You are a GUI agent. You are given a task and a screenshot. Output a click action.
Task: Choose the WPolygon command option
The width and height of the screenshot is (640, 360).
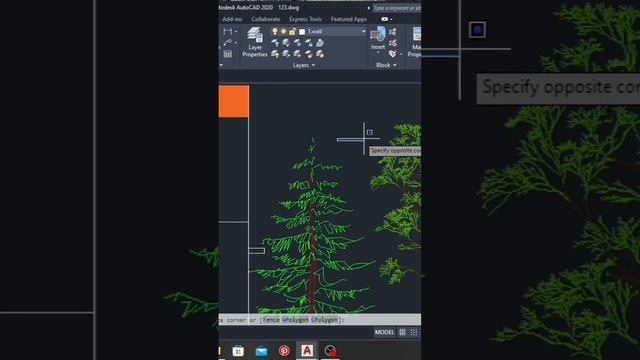point(296,320)
